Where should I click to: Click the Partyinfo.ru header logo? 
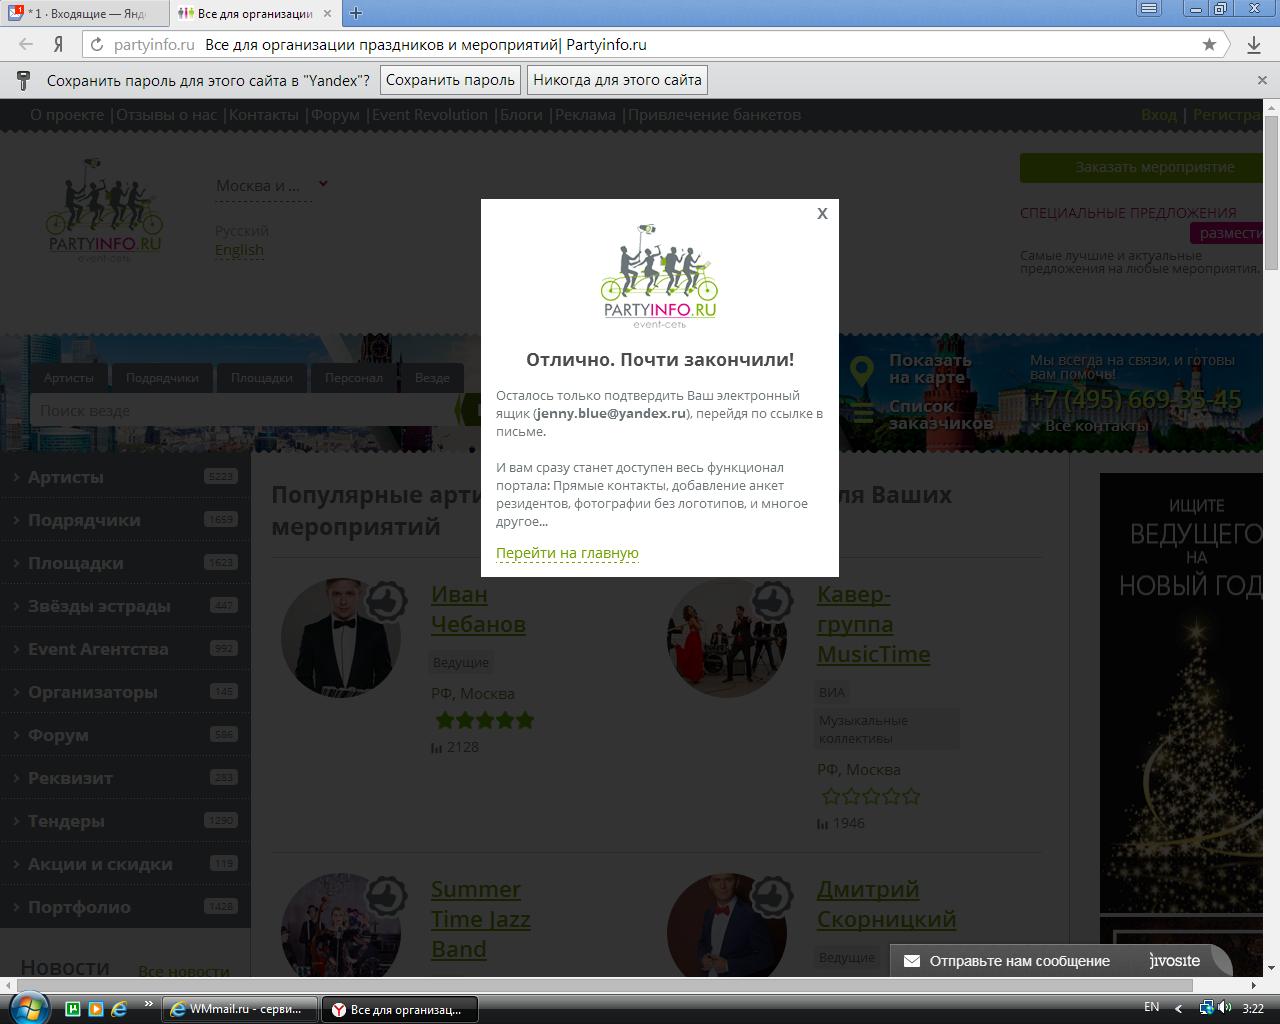(x=104, y=209)
